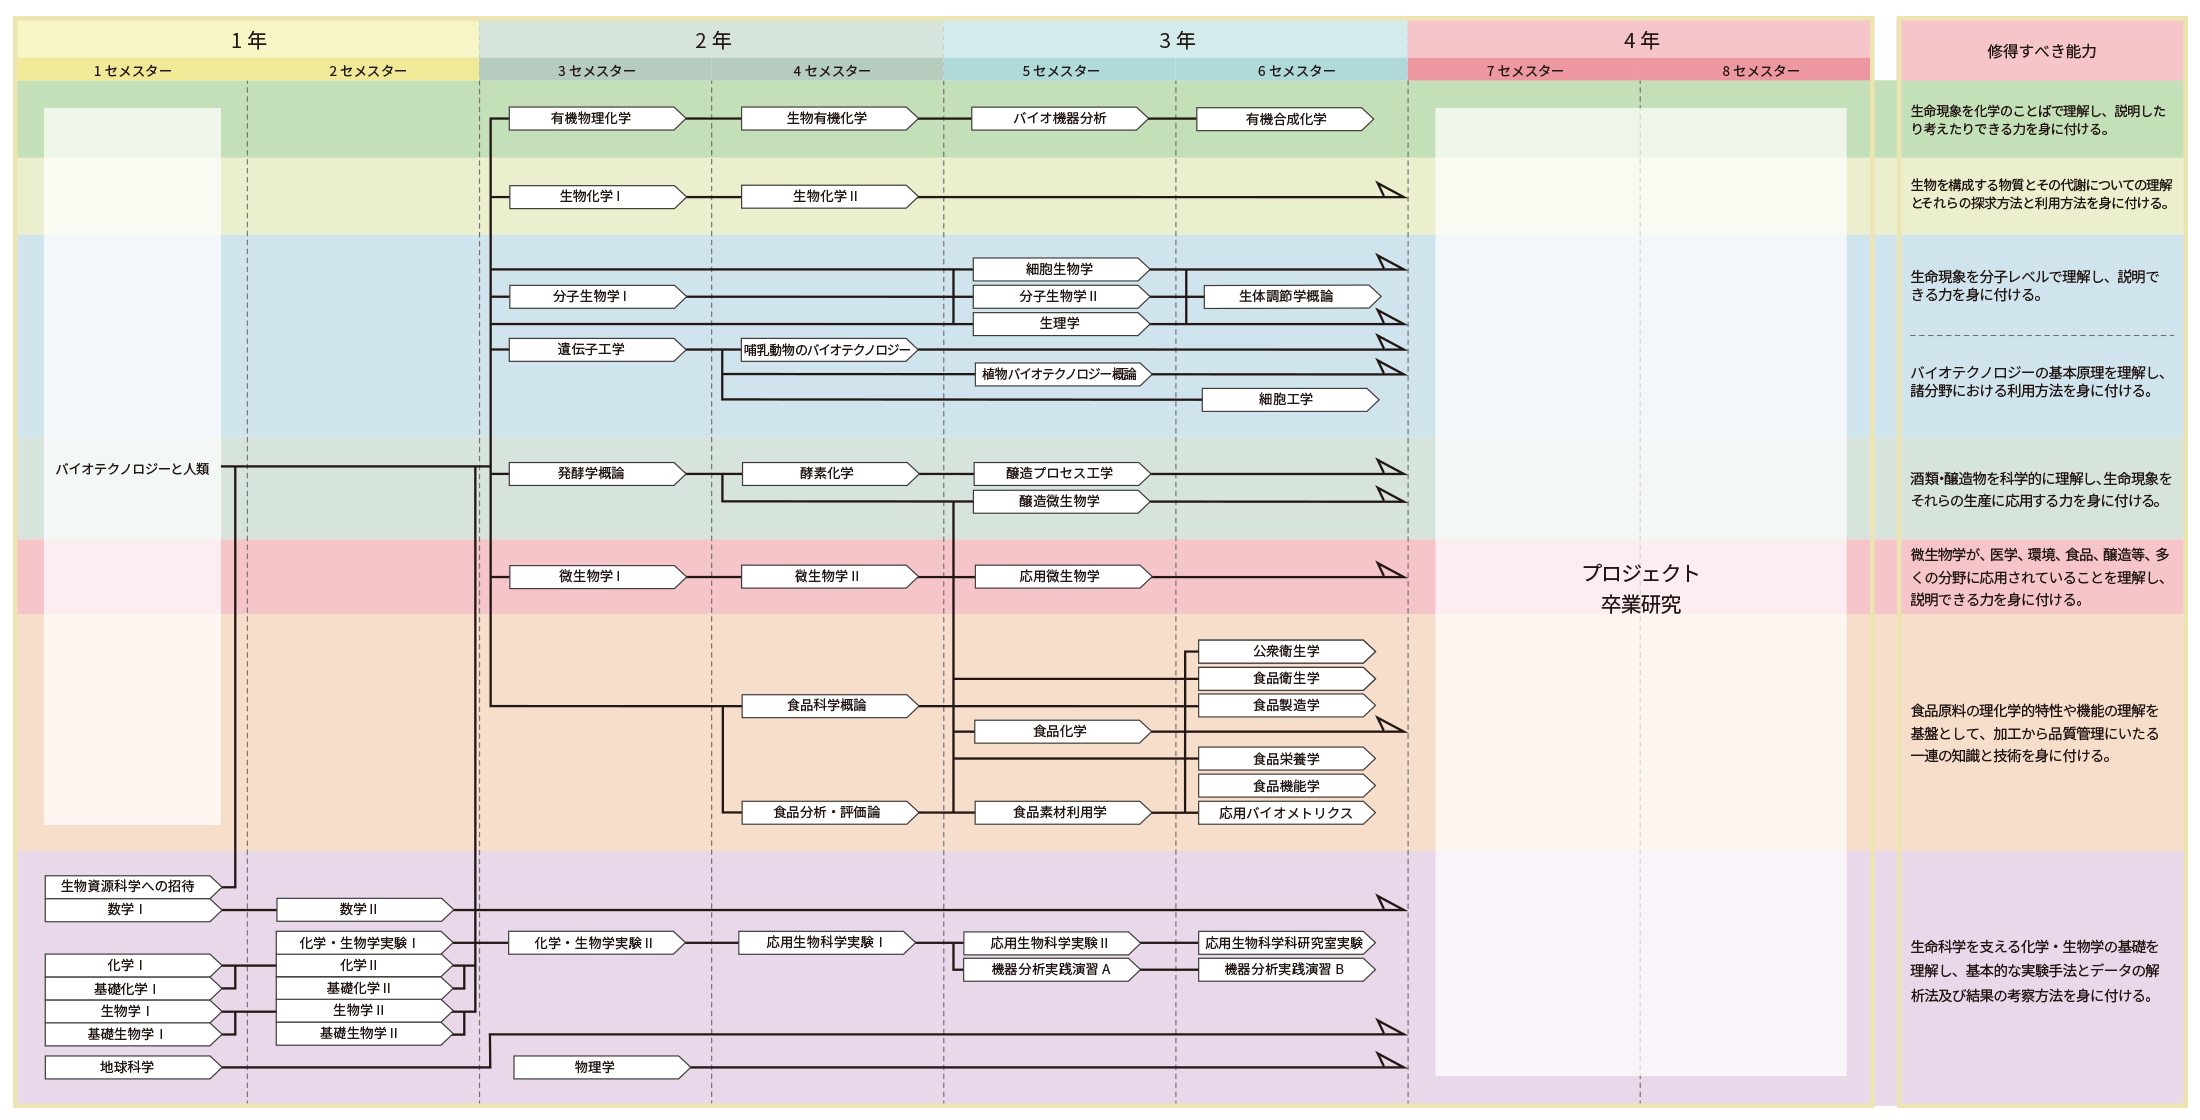Screen dimensions: 2200x1120
Task: Click the 有機物理化学 course box
Action: coord(592,119)
